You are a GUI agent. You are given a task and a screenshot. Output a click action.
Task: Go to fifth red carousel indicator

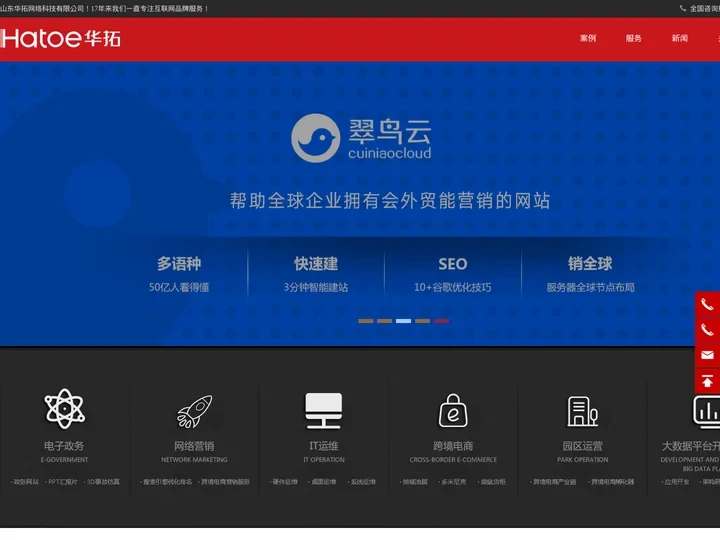point(441,321)
